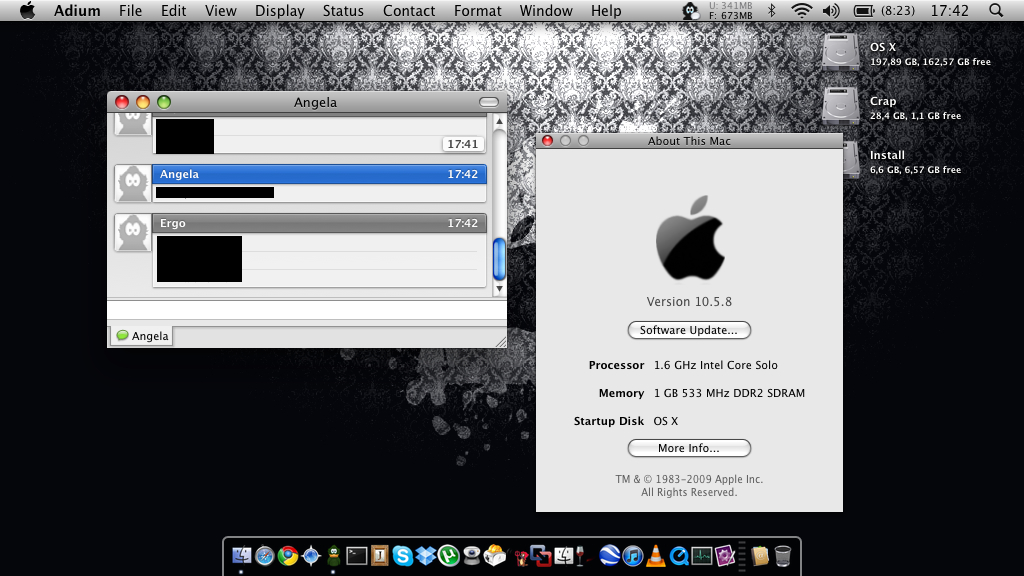This screenshot has width=1024, height=576.
Task: Click the memory usage readout in menu bar
Action: (730, 10)
